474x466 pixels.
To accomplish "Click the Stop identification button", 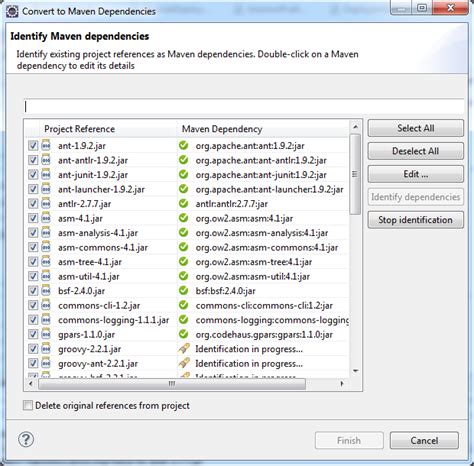I will point(416,220).
